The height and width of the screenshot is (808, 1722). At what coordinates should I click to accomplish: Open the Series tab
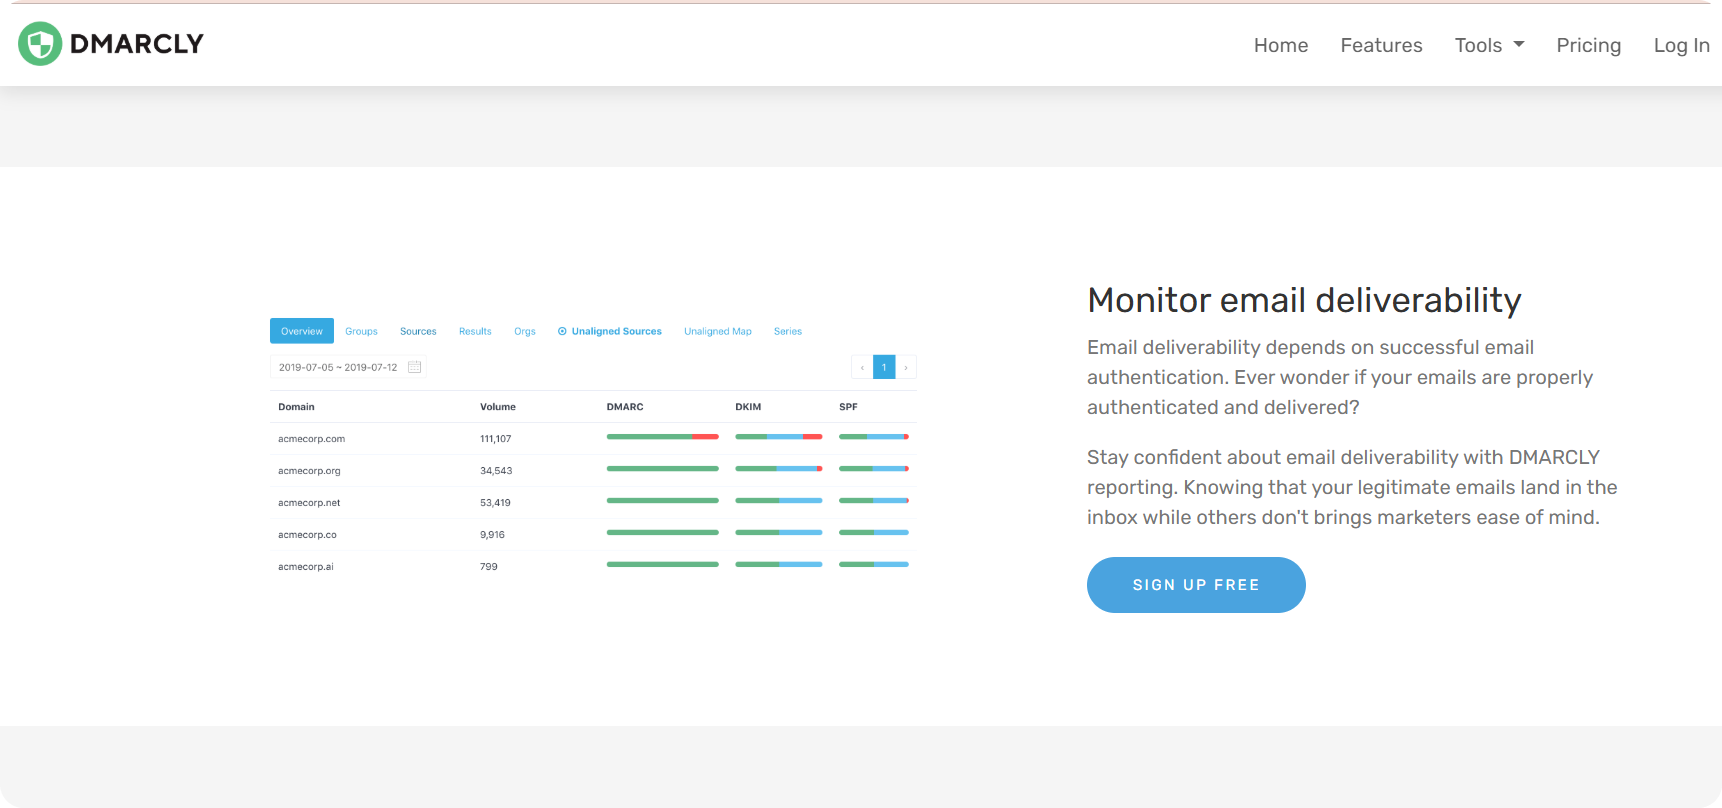tap(787, 331)
